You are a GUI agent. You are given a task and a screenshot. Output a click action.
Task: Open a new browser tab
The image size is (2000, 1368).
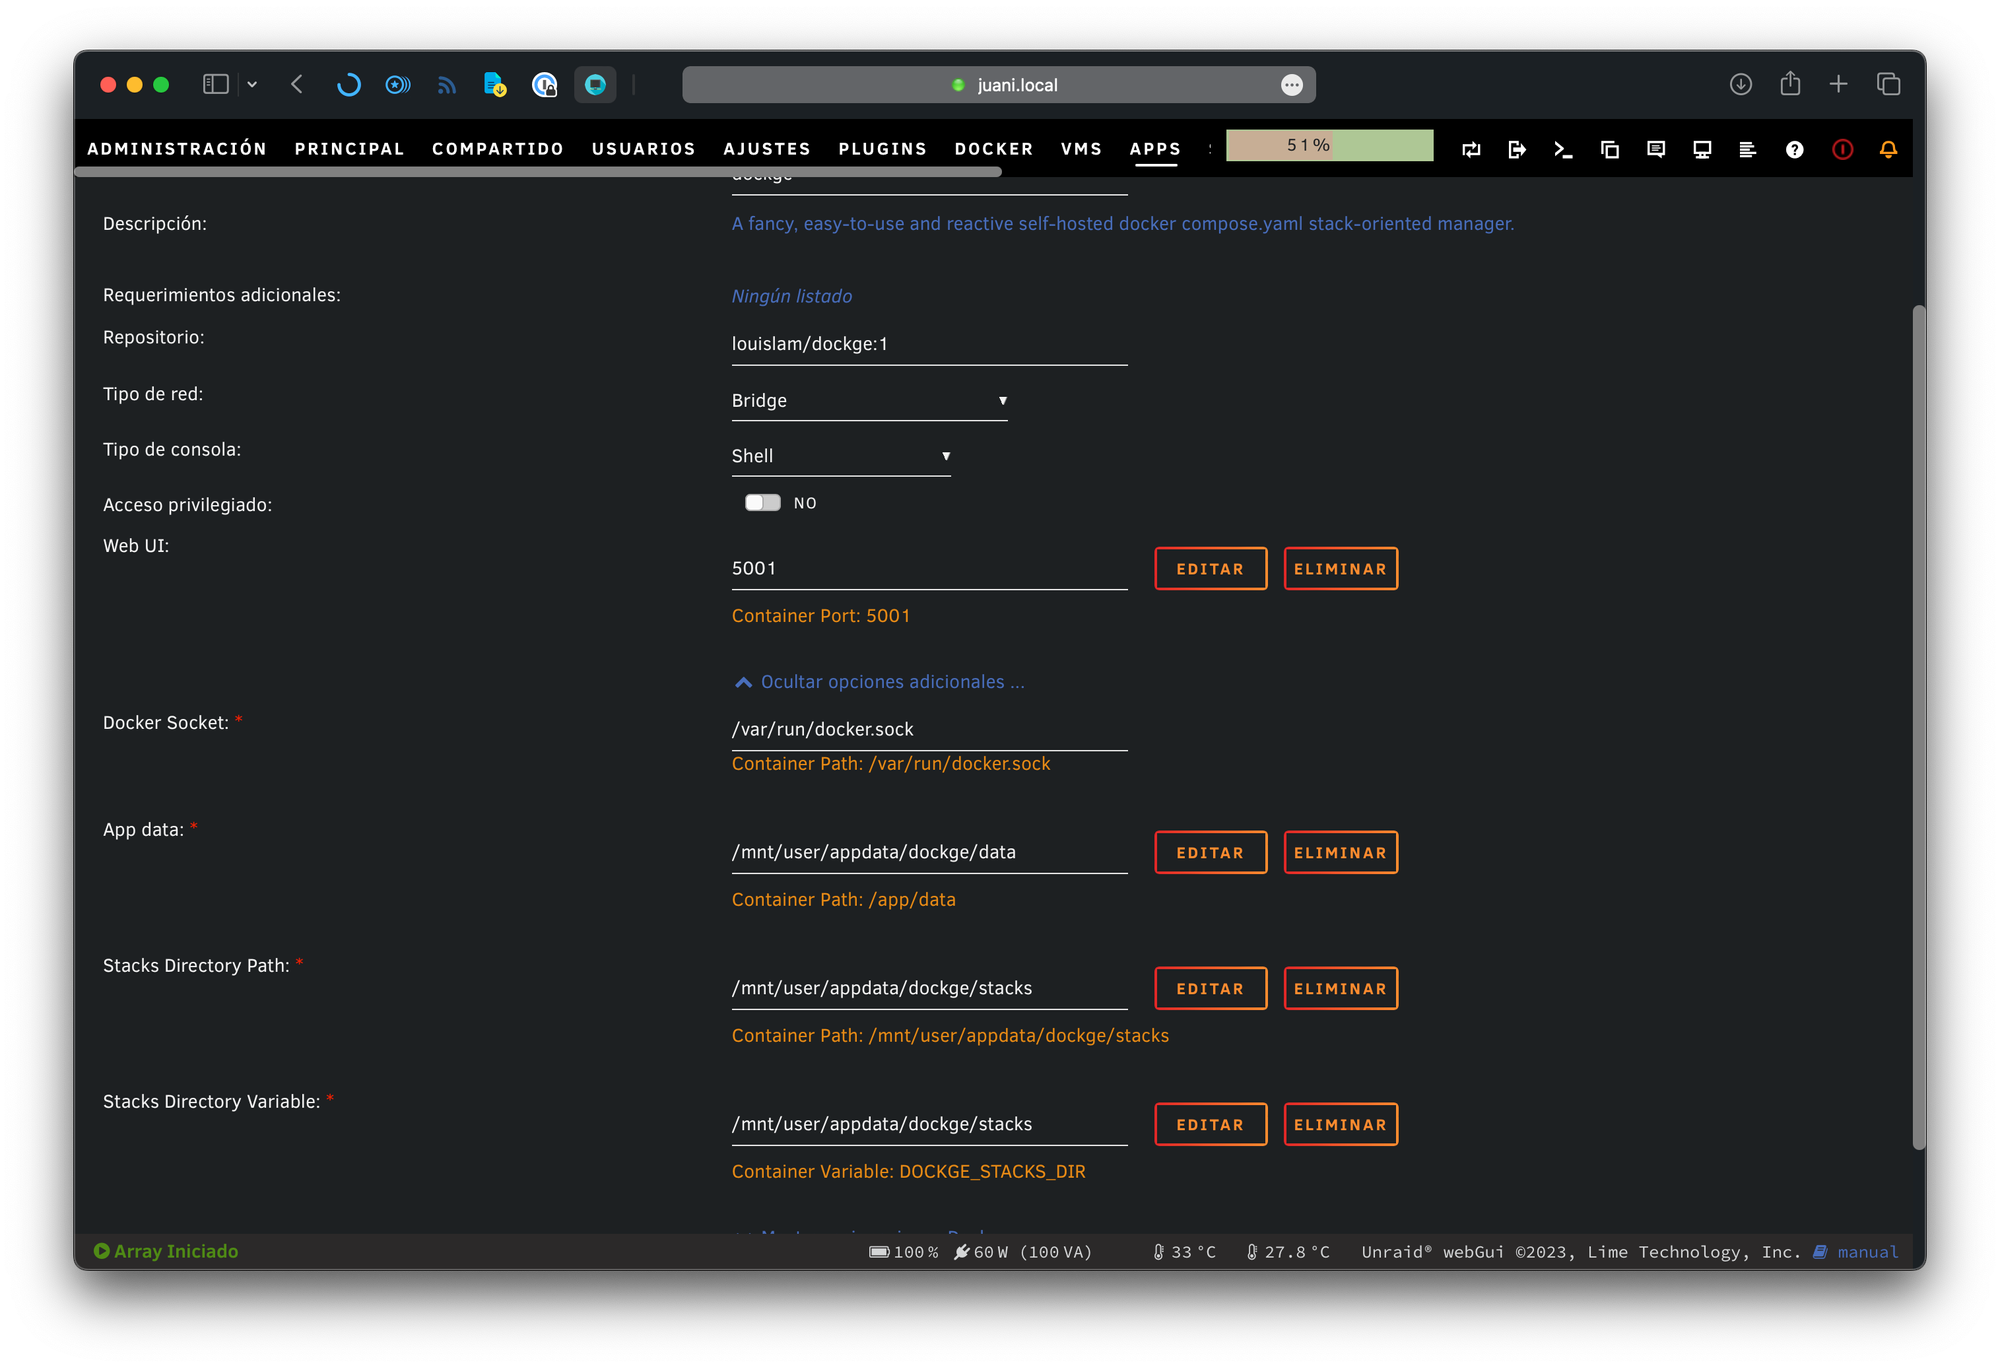pyautogui.click(x=1838, y=85)
